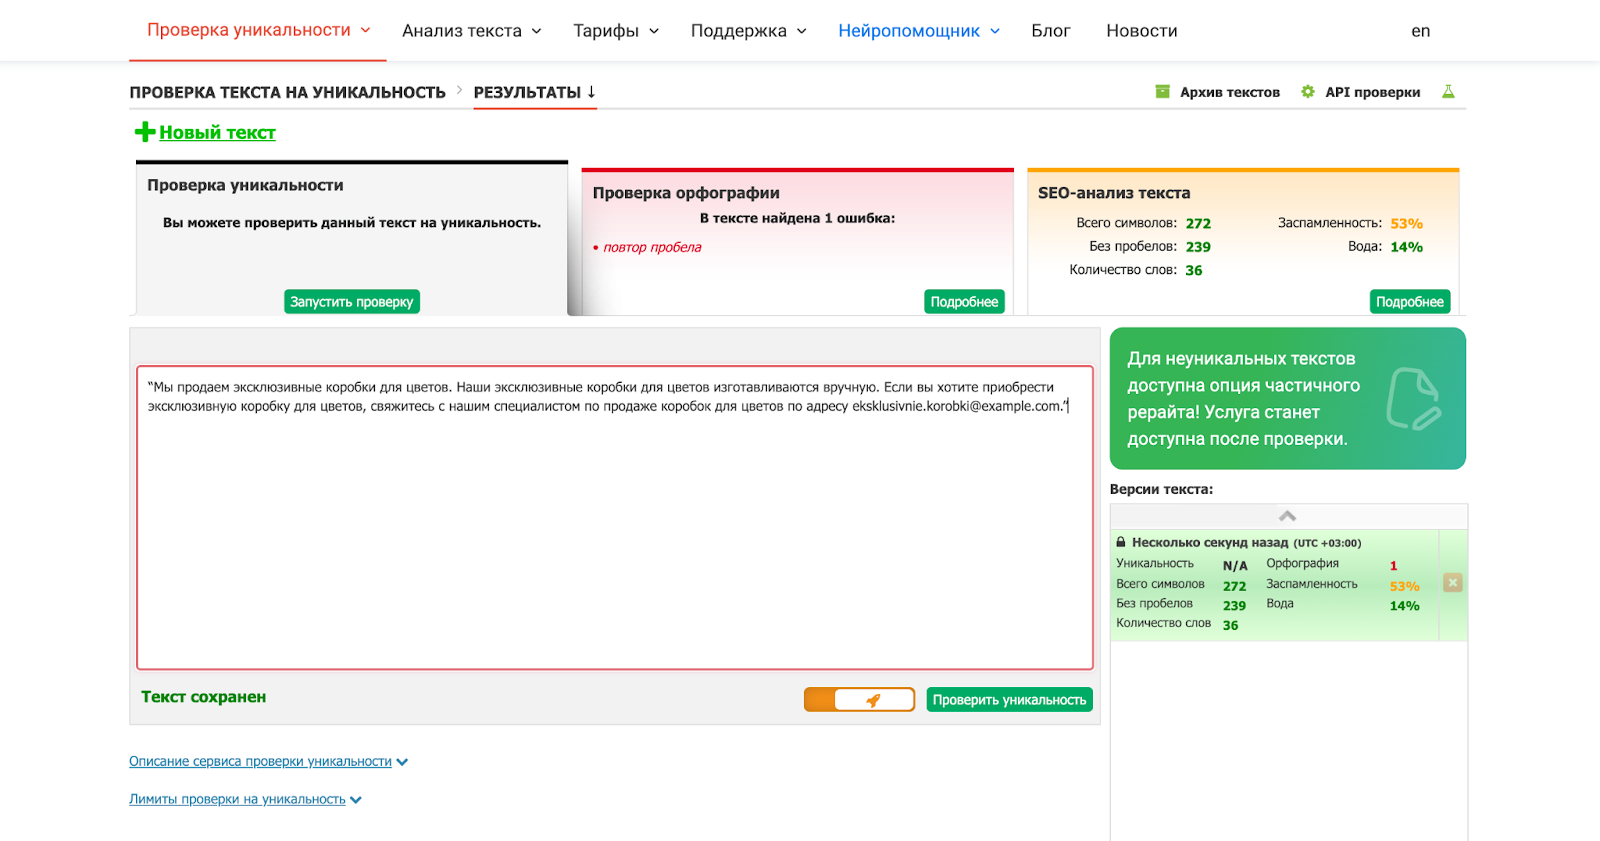The width and height of the screenshot is (1600, 841).
Task: Expand Лимиты проверки на уникальность
Action: [x=245, y=800]
